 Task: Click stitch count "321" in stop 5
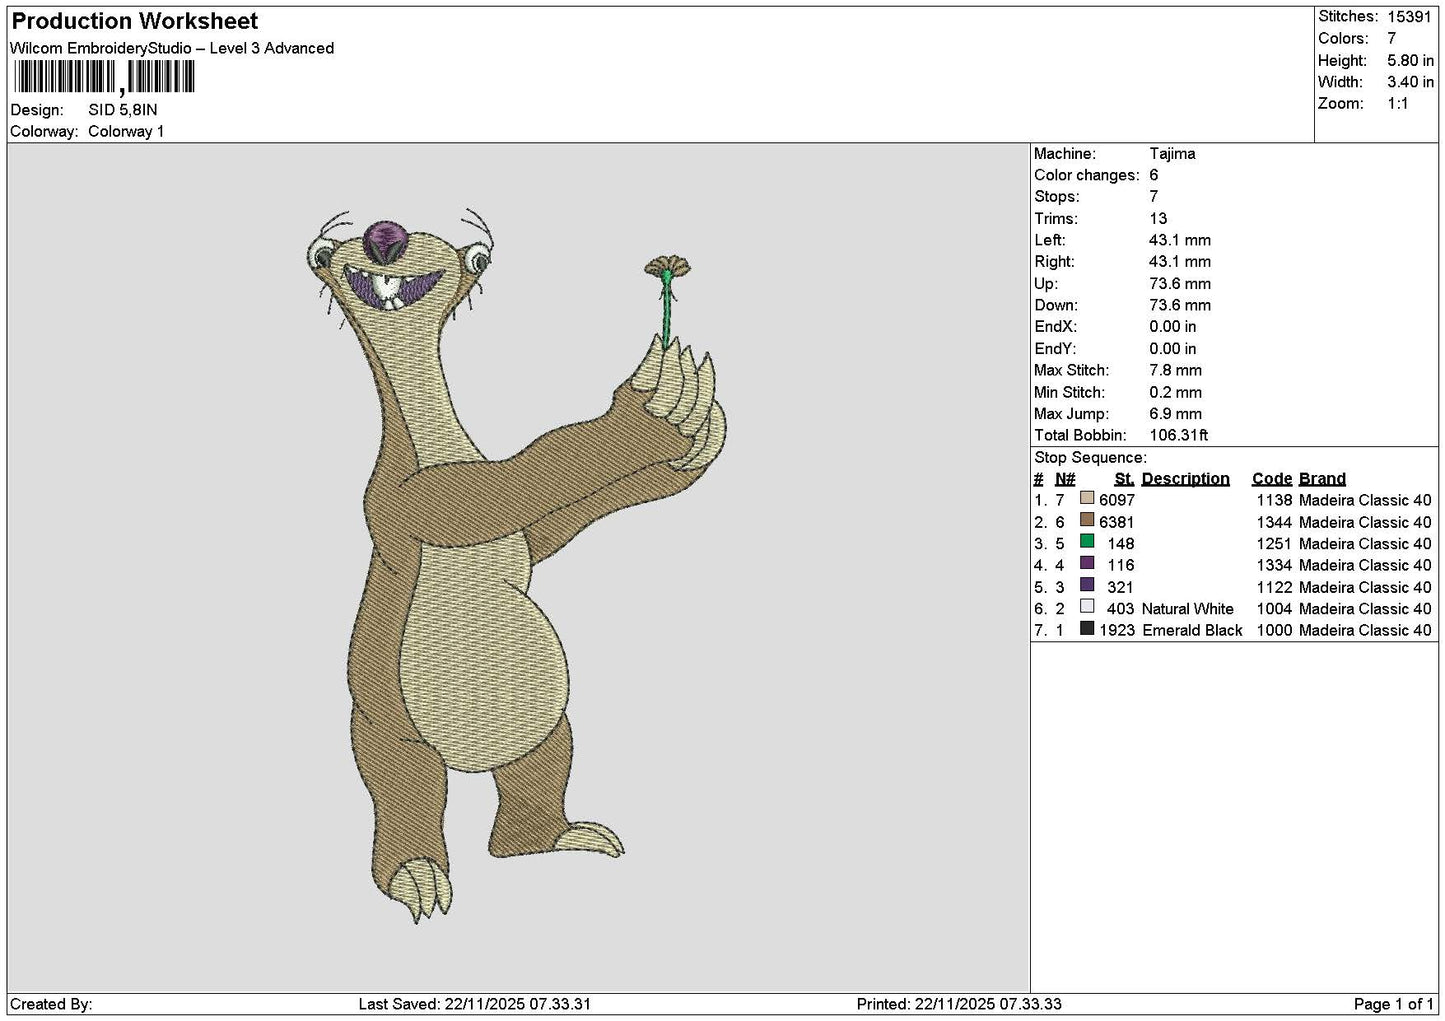click(x=1121, y=587)
